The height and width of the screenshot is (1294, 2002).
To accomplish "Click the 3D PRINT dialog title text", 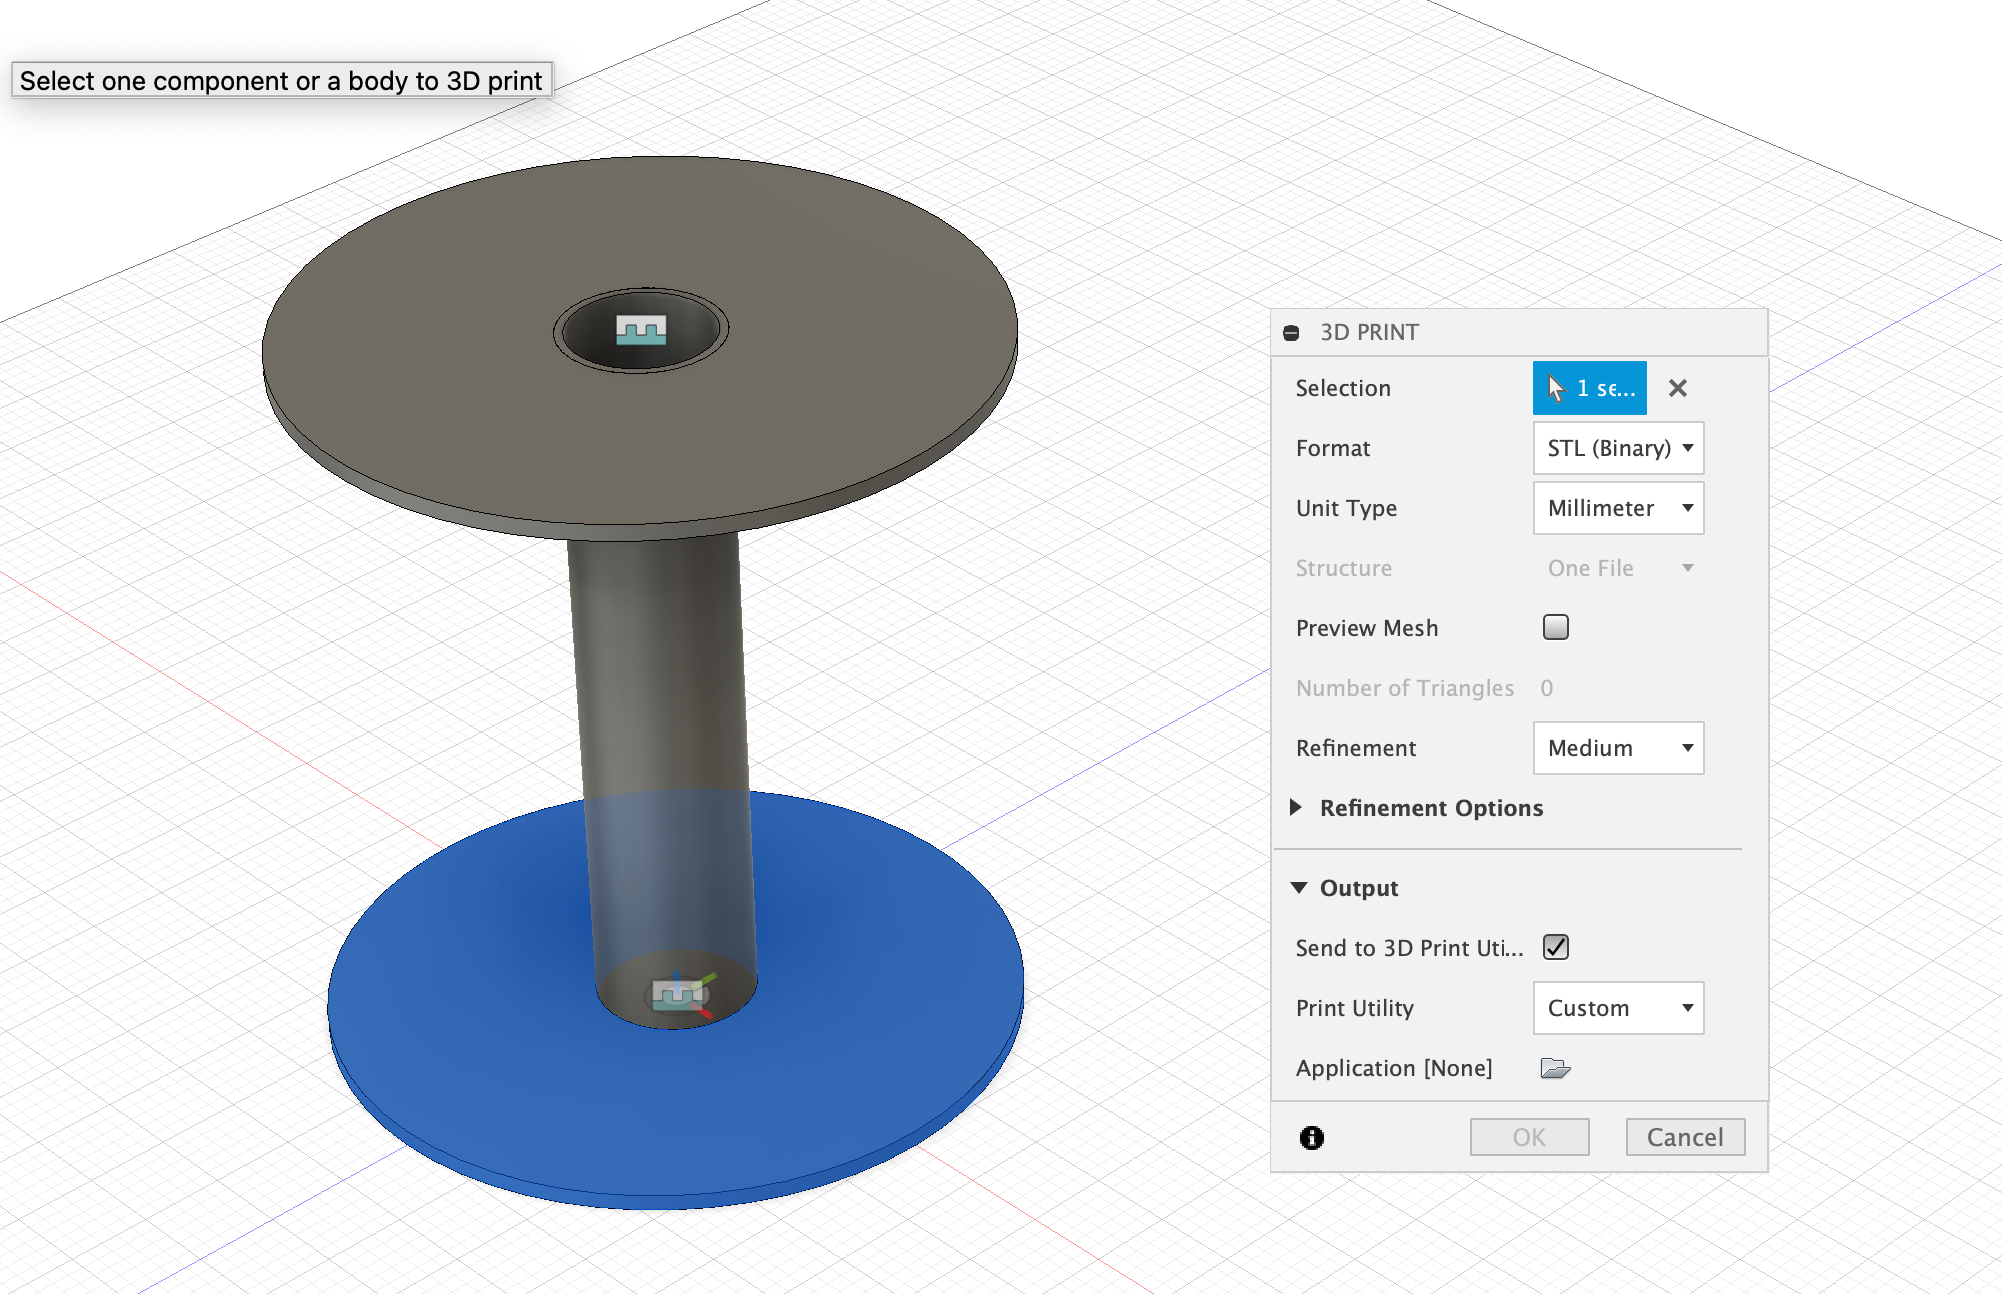I will pyautogui.click(x=1369, y=332).
